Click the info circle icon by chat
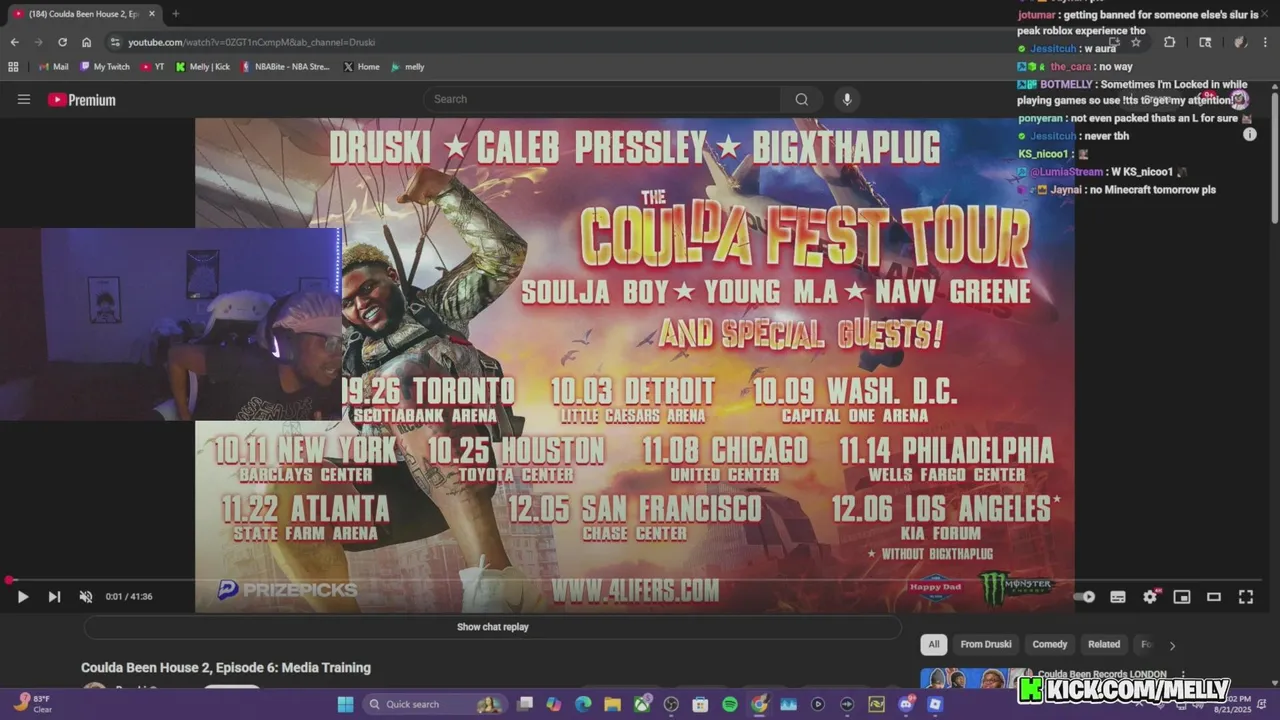 point(1249,134)
